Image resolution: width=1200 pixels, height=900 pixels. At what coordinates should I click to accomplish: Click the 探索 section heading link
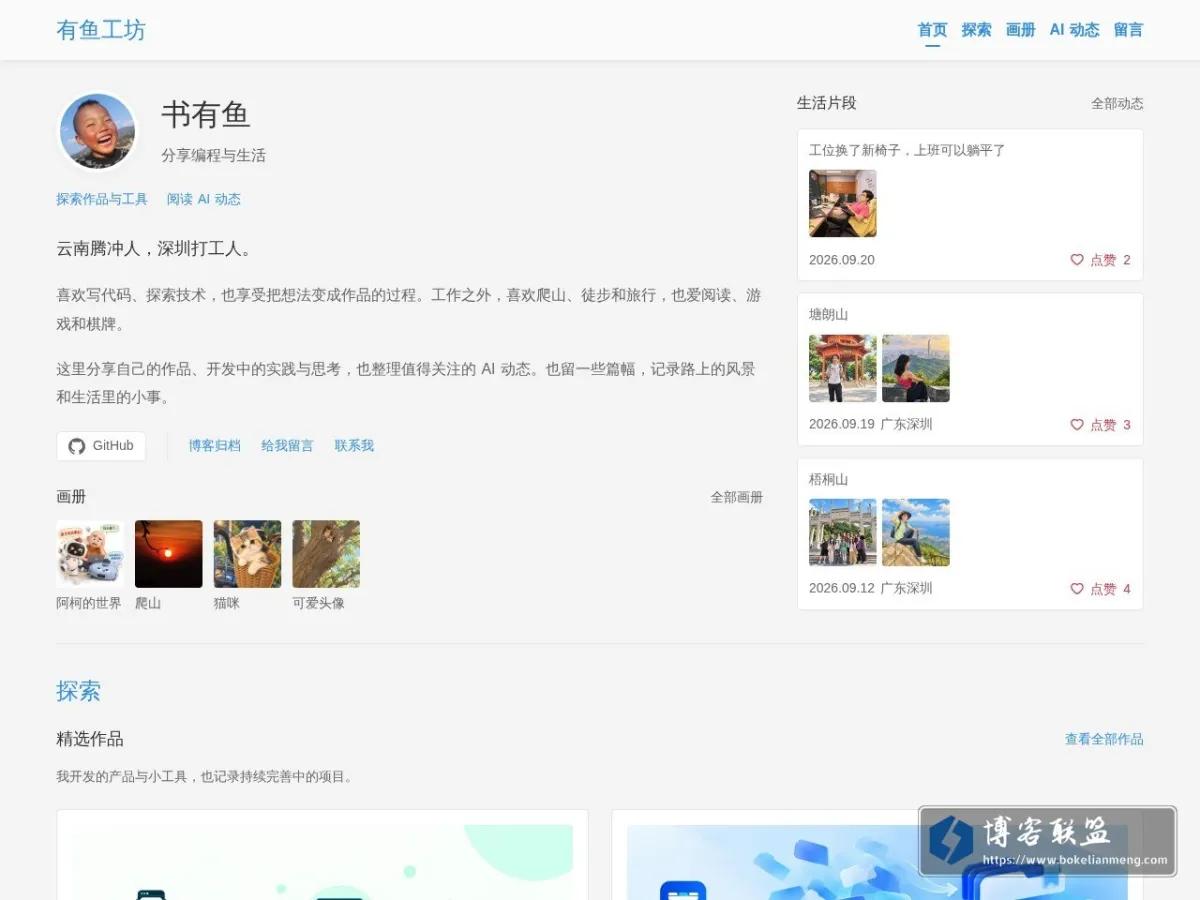coord(78,691)
